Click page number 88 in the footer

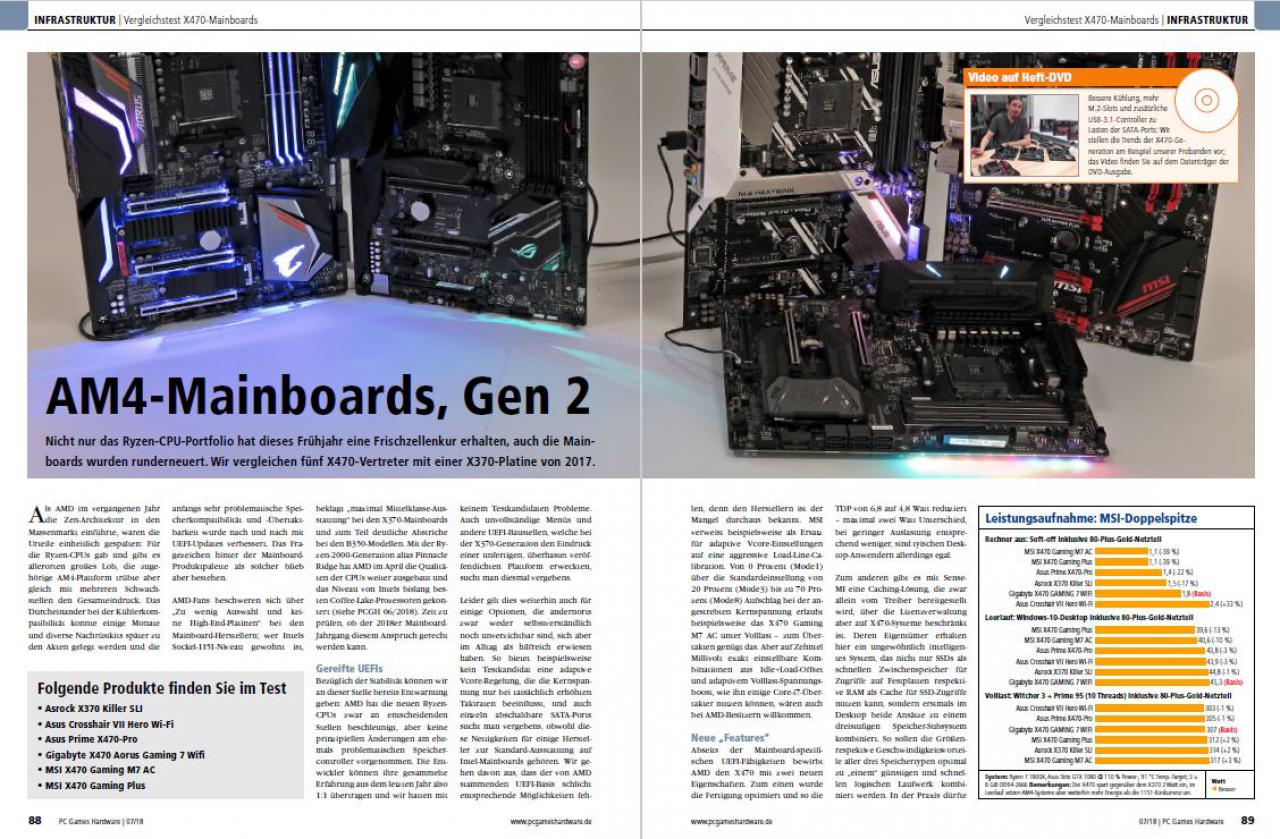coord(35,821)
